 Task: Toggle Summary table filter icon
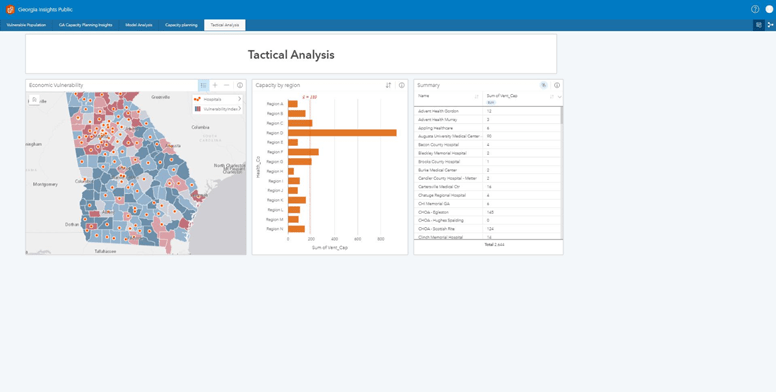click(543, 85)
